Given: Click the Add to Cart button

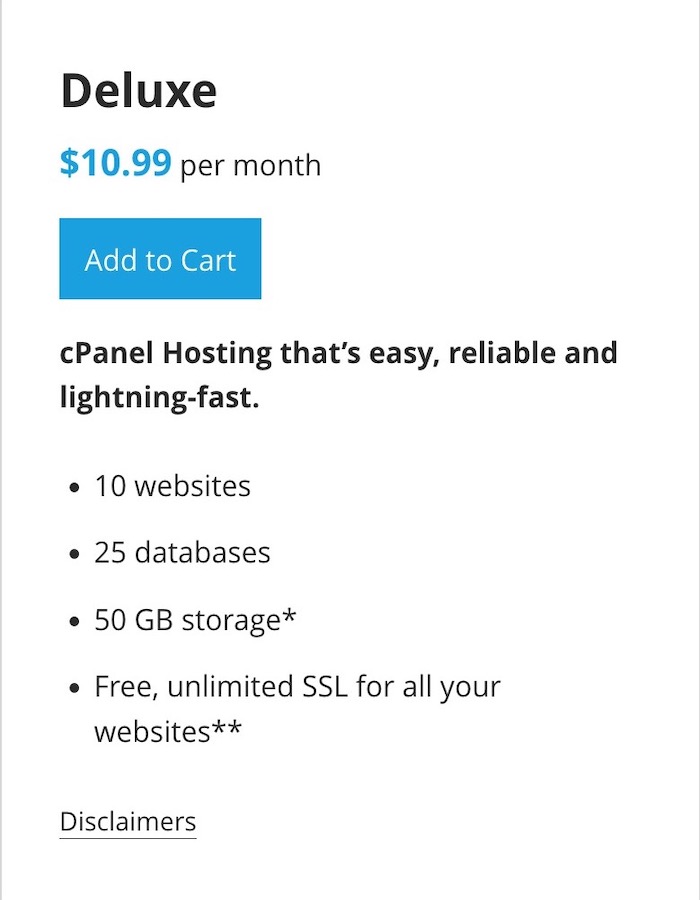Looking at the screenshot, I should [x=160, y=259].
